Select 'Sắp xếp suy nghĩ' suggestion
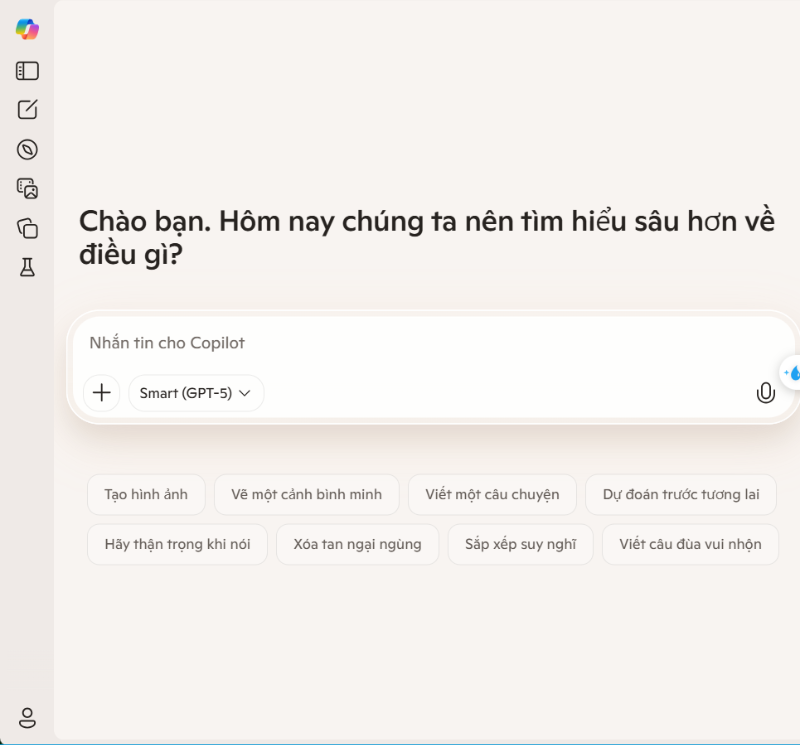The image size is (800, 745). [520, 544]
